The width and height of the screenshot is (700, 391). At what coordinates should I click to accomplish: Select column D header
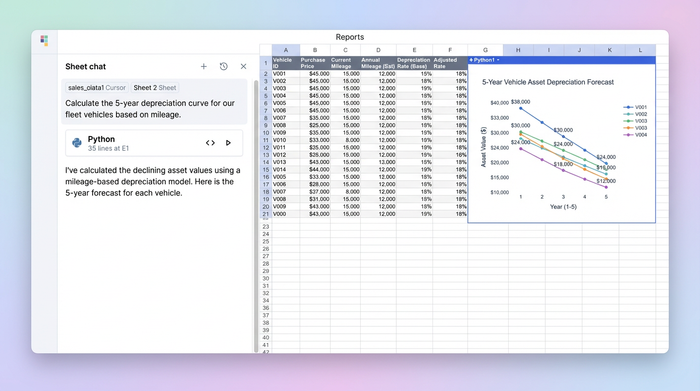click(x=378, y=50)
